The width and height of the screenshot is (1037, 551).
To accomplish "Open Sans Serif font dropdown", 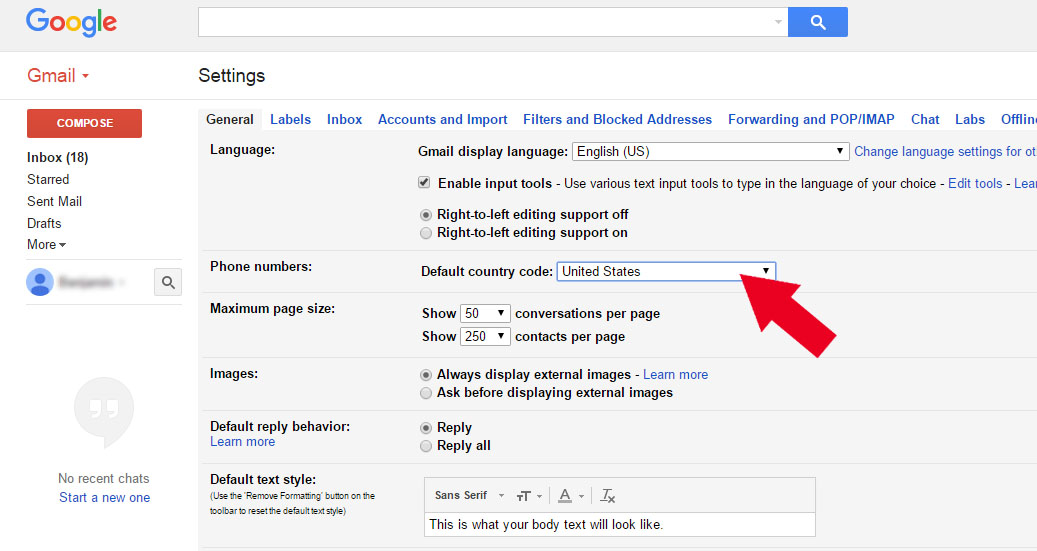I will [x=469, y=495].
